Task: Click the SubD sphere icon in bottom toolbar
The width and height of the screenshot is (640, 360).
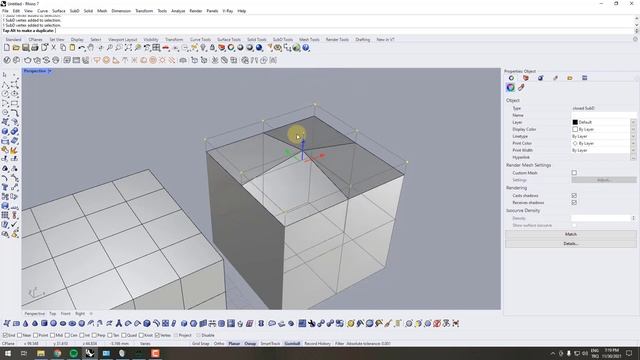Action: click(53, 323)
